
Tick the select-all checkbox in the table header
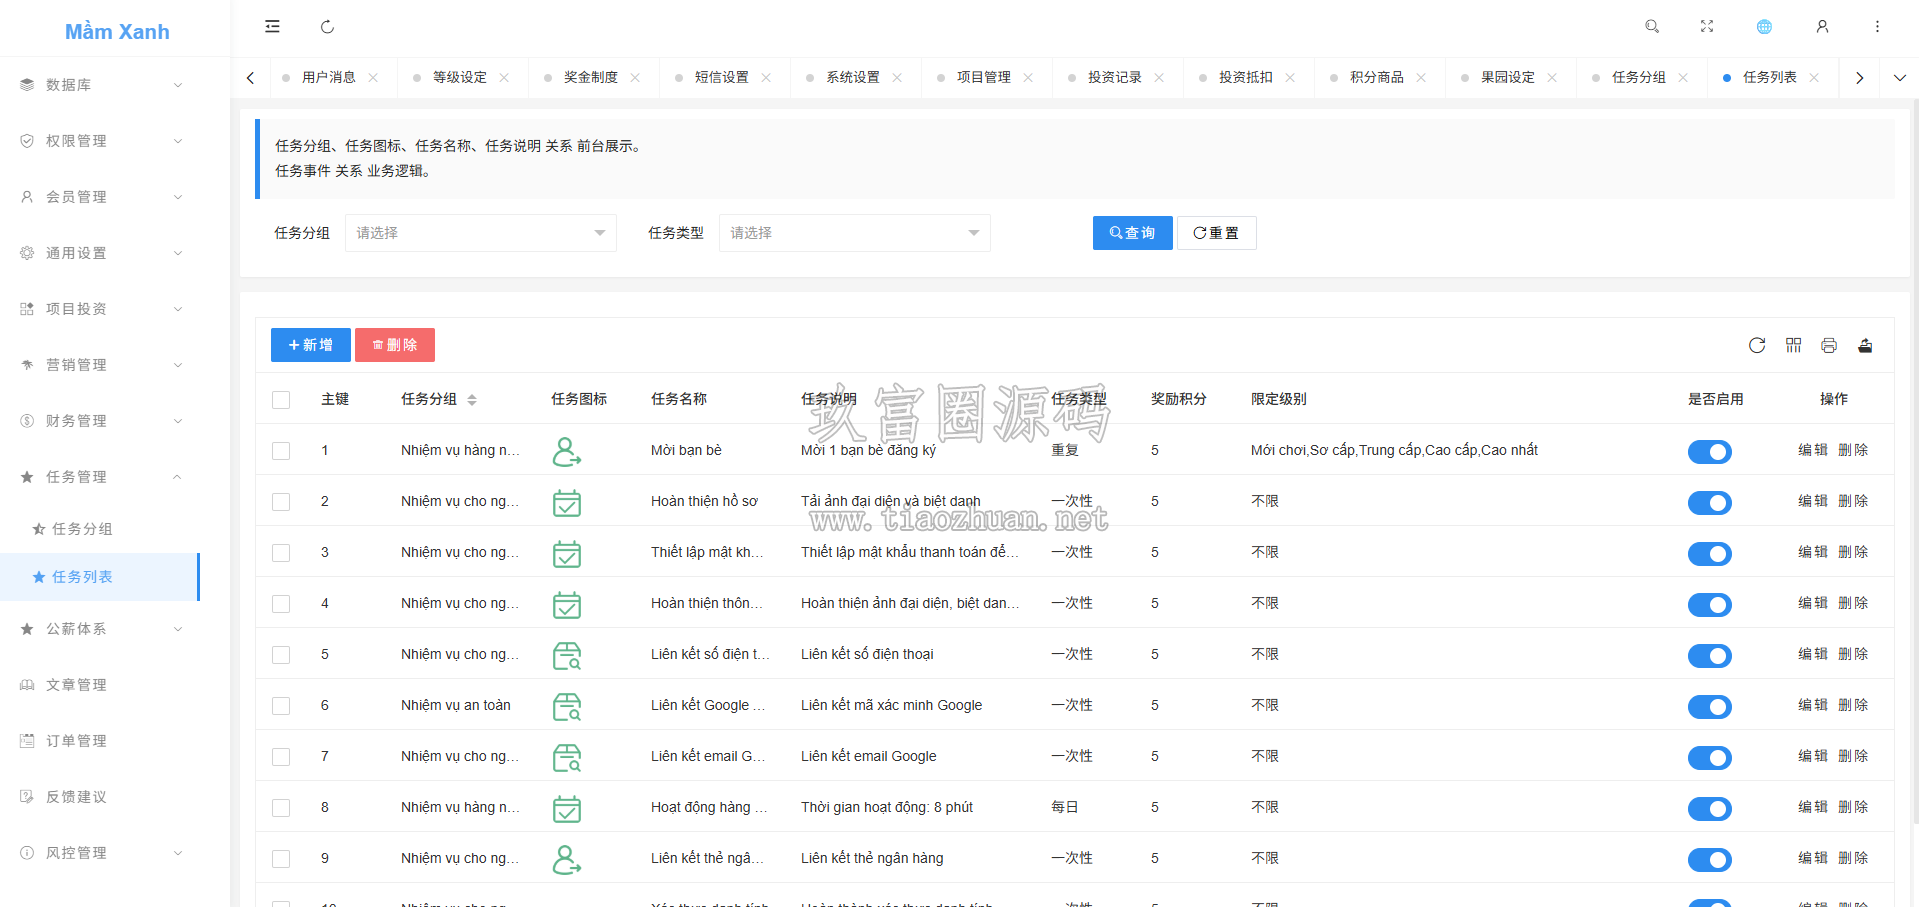(x=281, y=400)
